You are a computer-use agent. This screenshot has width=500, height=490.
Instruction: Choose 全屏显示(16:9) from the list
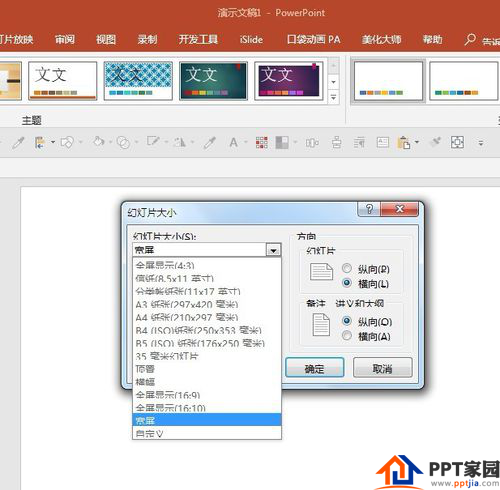click(207, 395)
